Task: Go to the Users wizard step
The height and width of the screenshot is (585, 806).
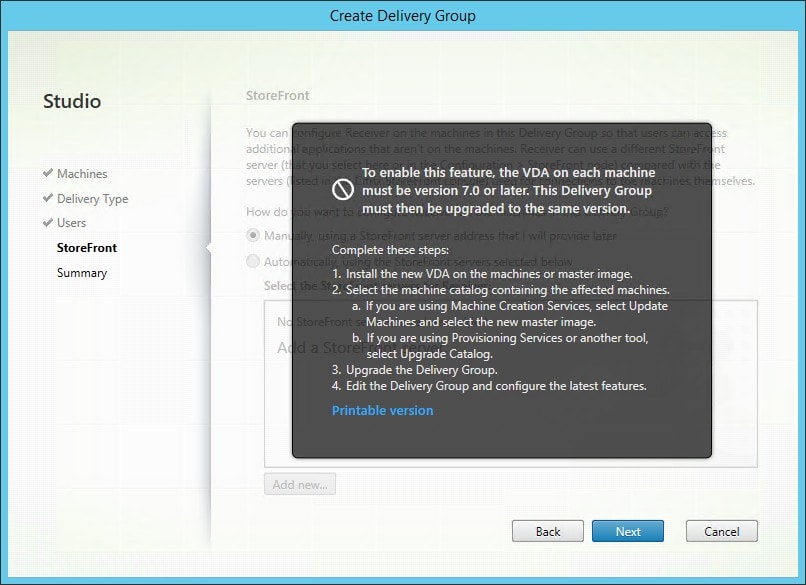Action: pyautogui.click(x=71, y=223)
